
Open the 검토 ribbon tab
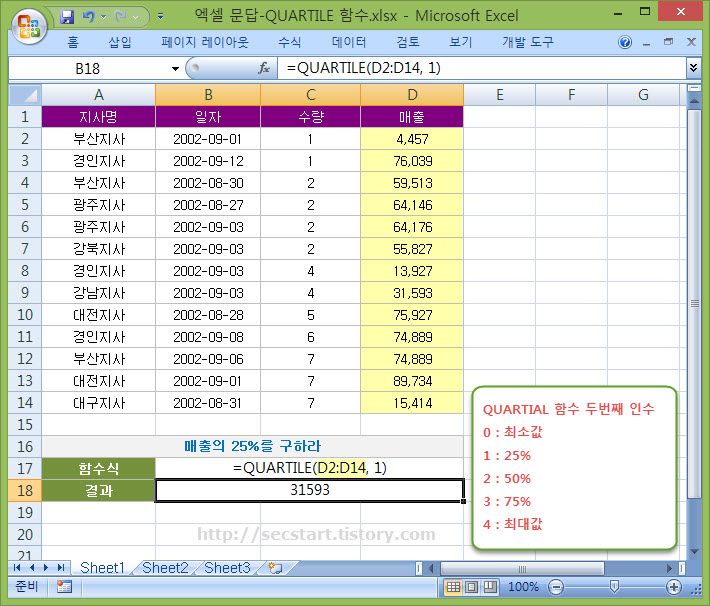pyautogui.click(x=408, y=42)
